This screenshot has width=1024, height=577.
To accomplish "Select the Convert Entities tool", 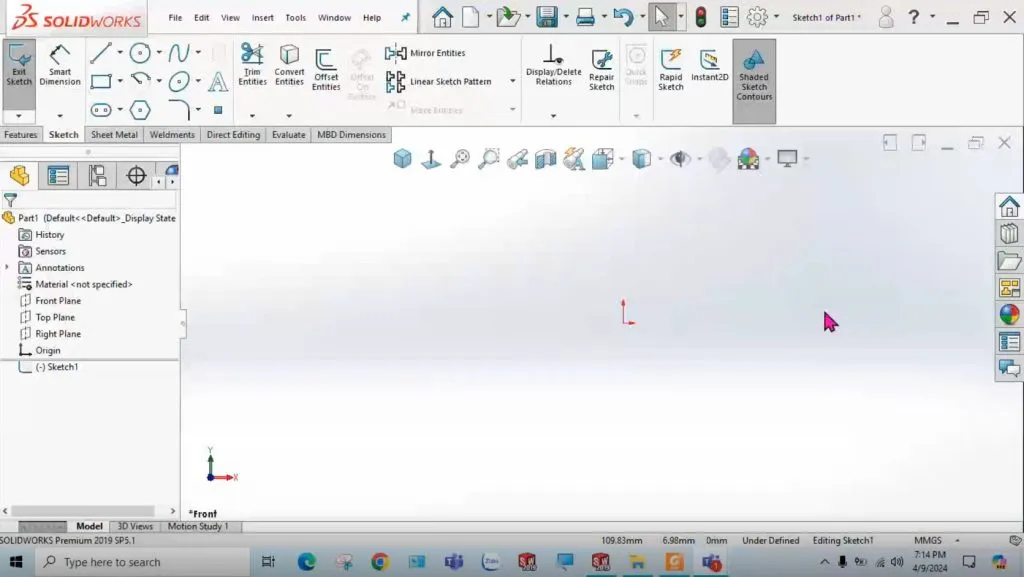I will (x=289, y=68).
